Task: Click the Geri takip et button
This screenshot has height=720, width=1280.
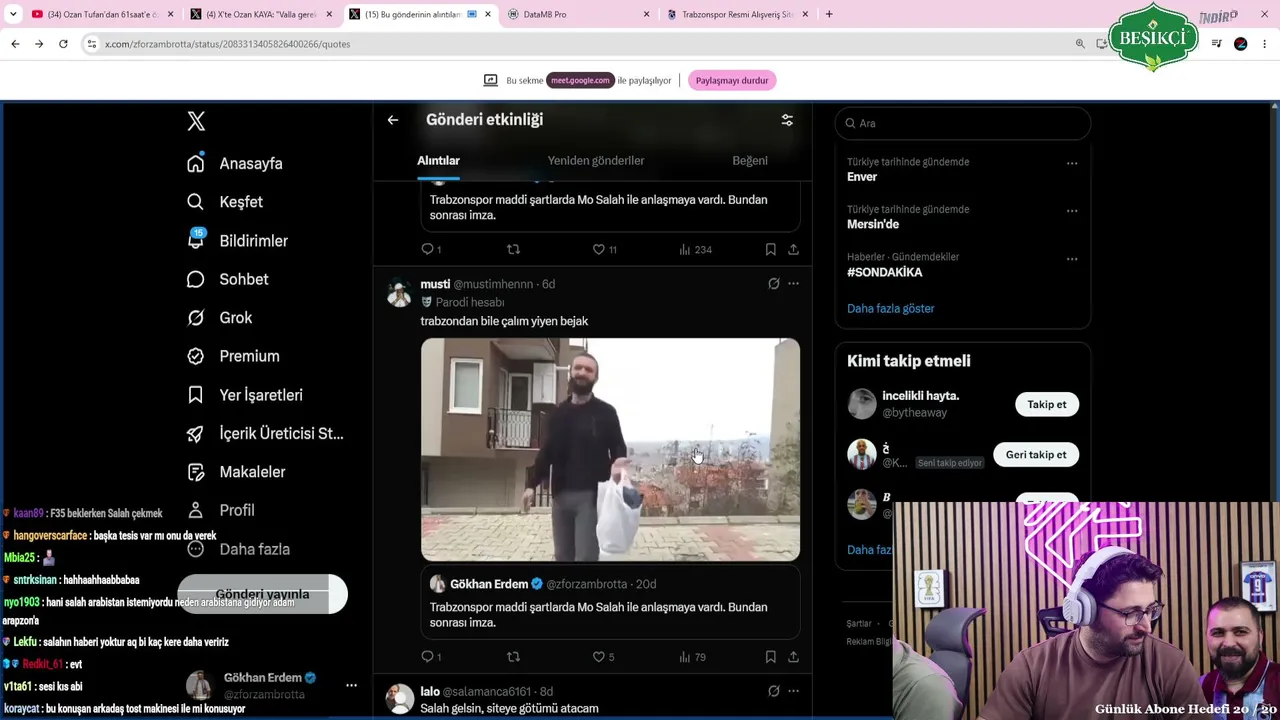Action: pyautogui.click(x=1036, y=454)
